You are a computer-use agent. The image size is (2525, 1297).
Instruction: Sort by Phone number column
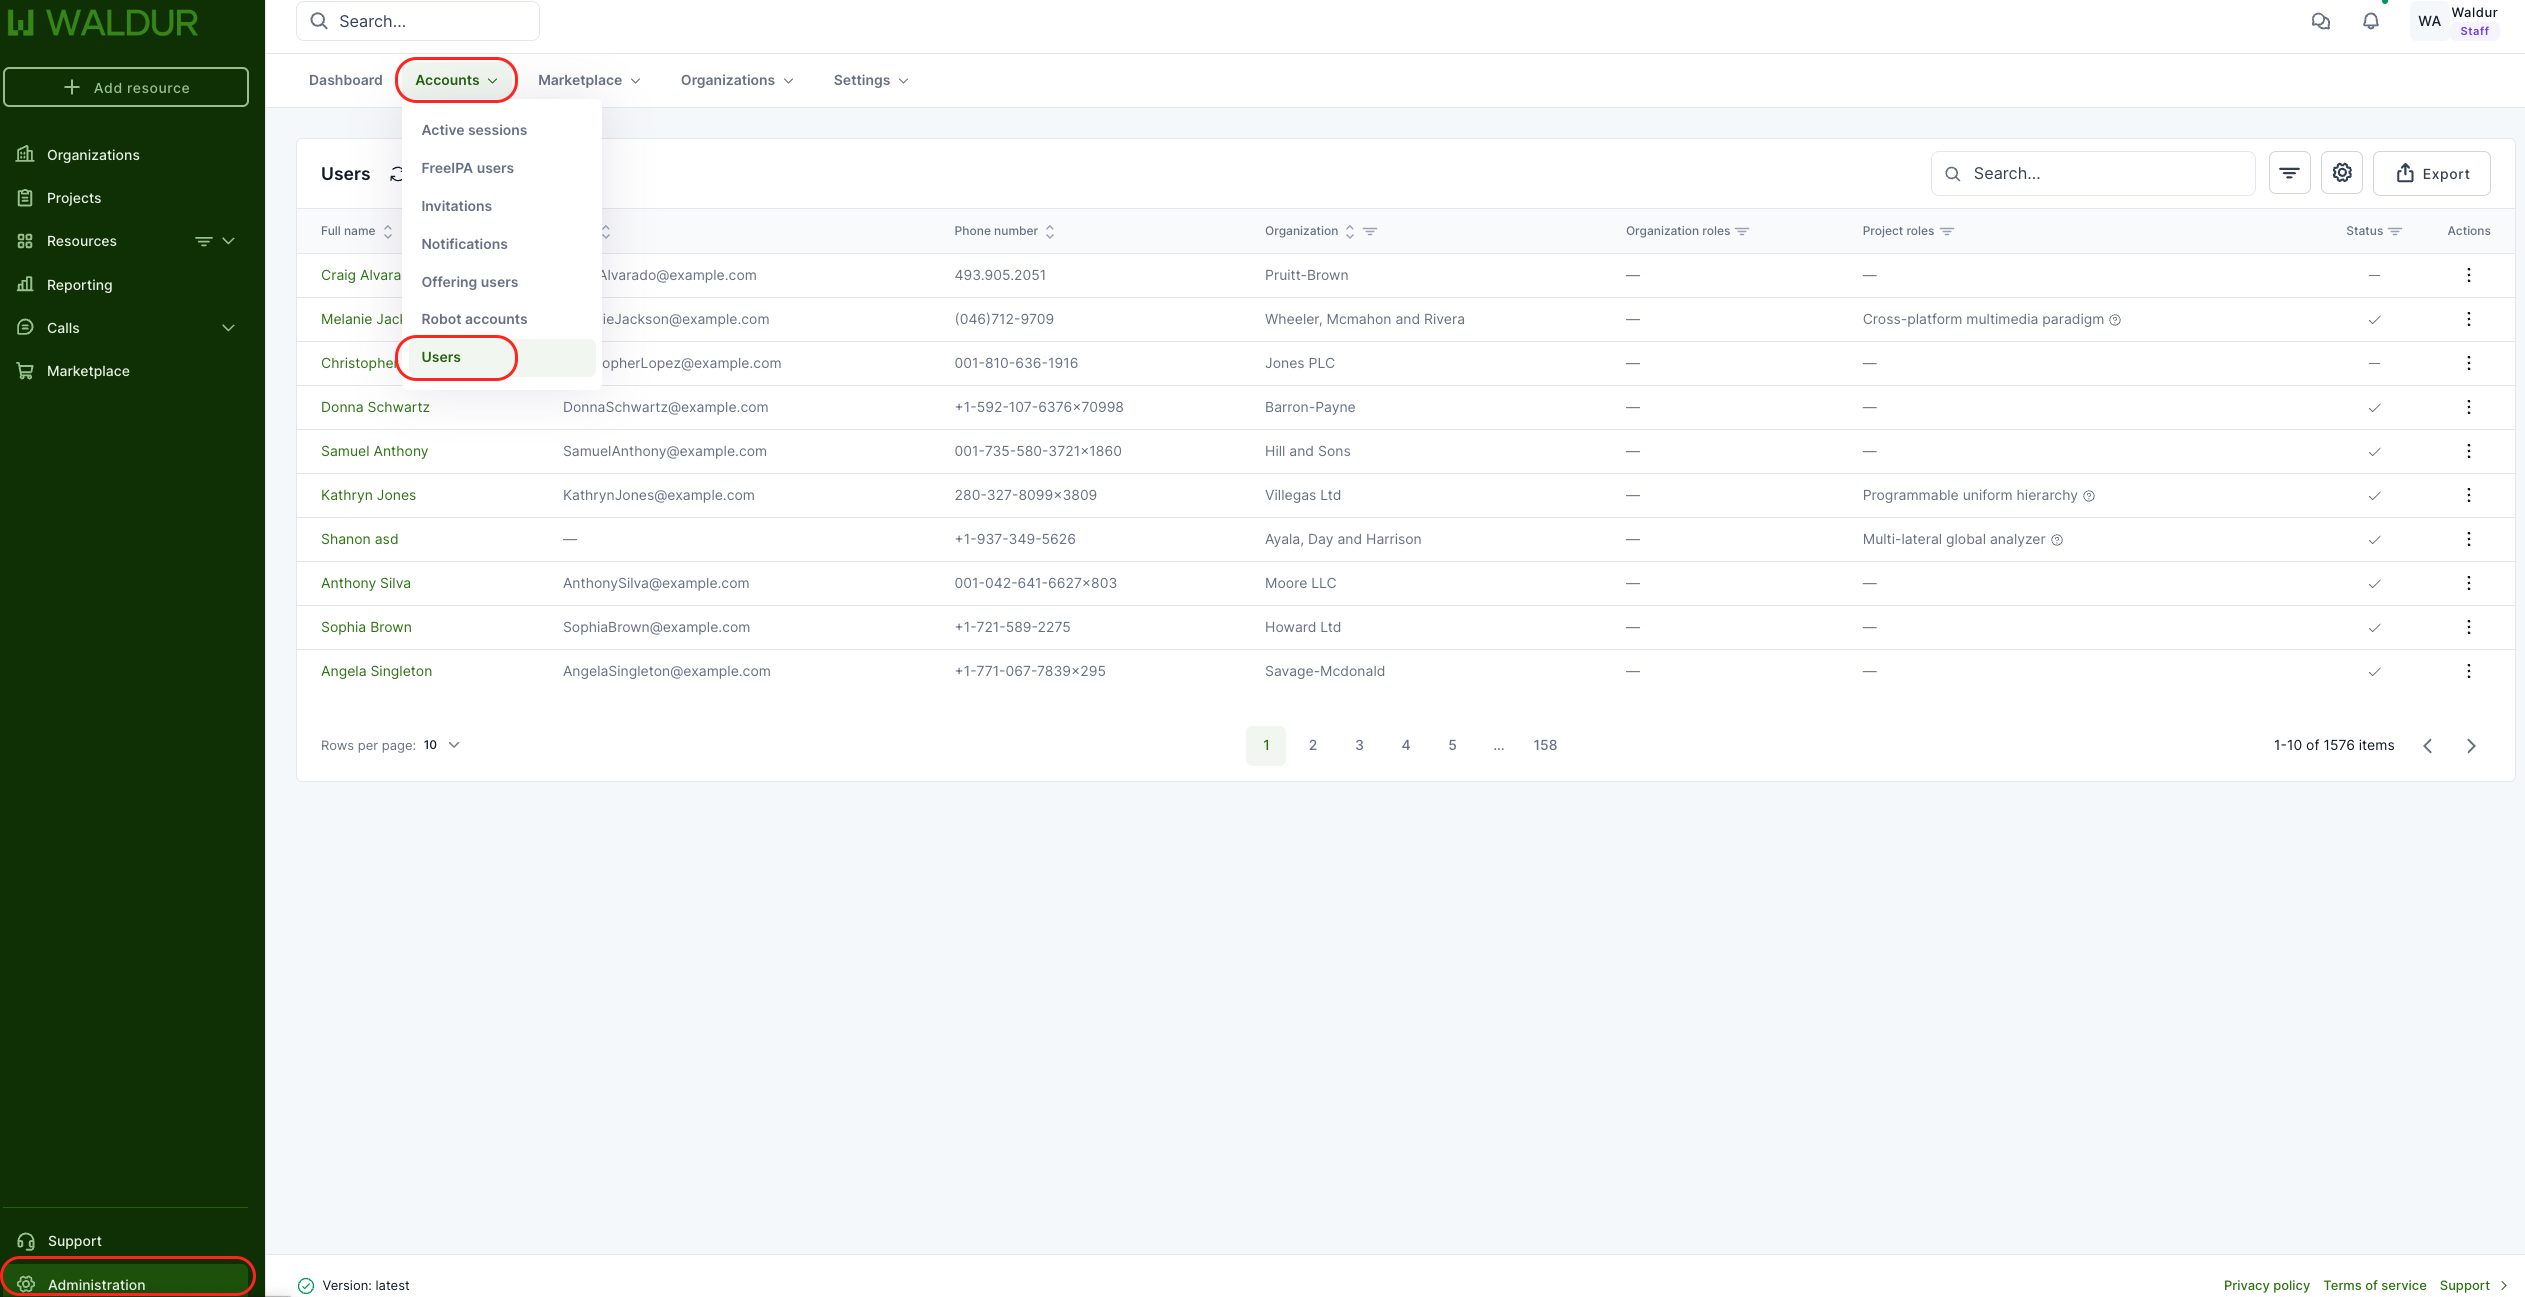[x=1050, y=231]
